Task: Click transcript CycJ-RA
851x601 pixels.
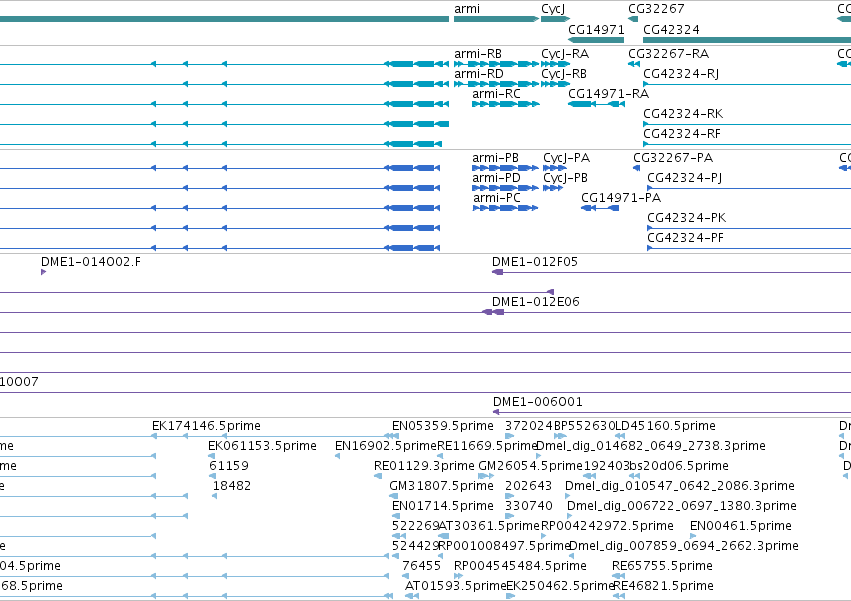Action: coord(564,54)
